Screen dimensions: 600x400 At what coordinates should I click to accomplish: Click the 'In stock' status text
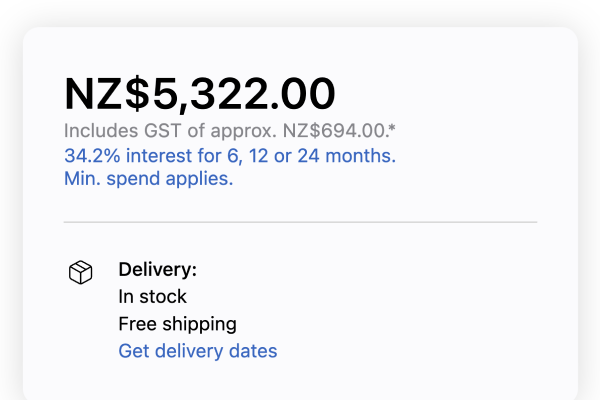pos(152,296)
